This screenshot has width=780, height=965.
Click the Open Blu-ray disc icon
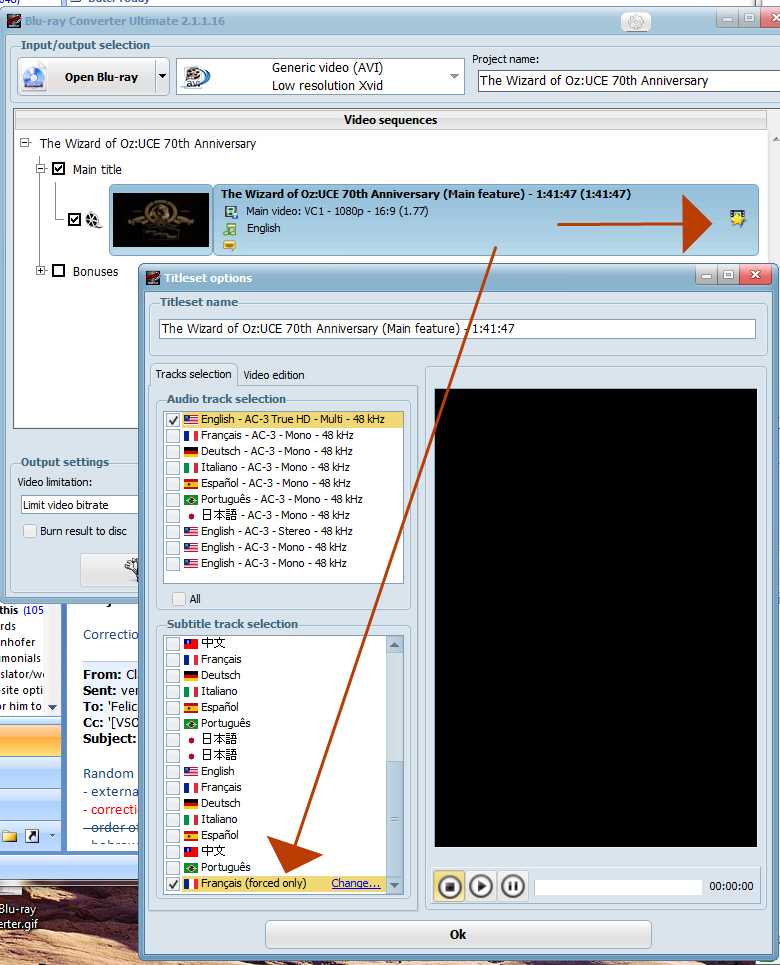(34, 77)
